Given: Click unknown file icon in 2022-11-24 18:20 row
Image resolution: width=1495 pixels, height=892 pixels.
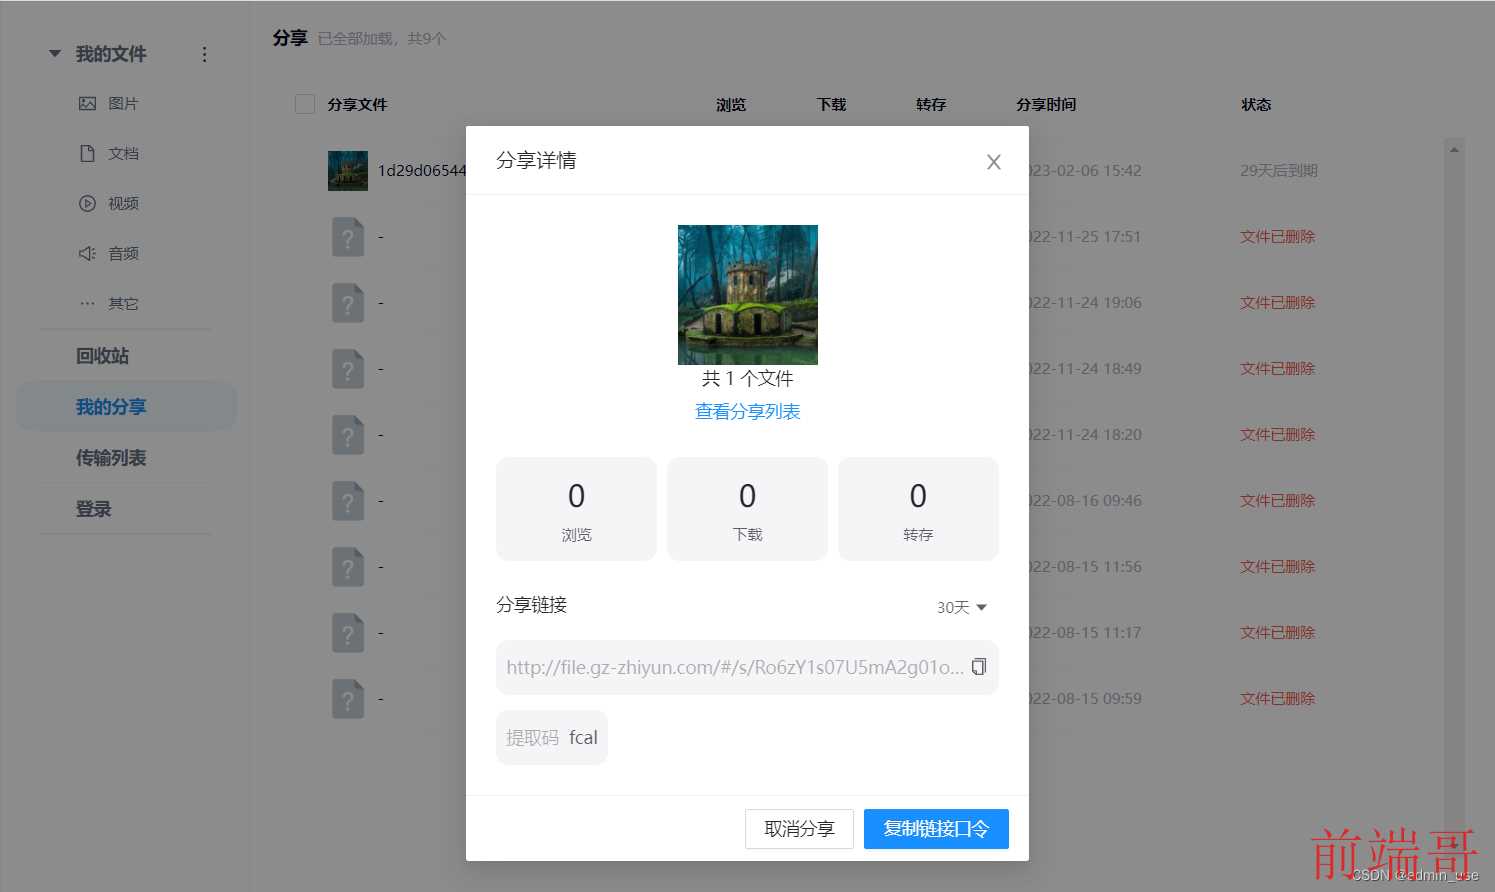Looking at the screenshot, I should tap(348, 435).
